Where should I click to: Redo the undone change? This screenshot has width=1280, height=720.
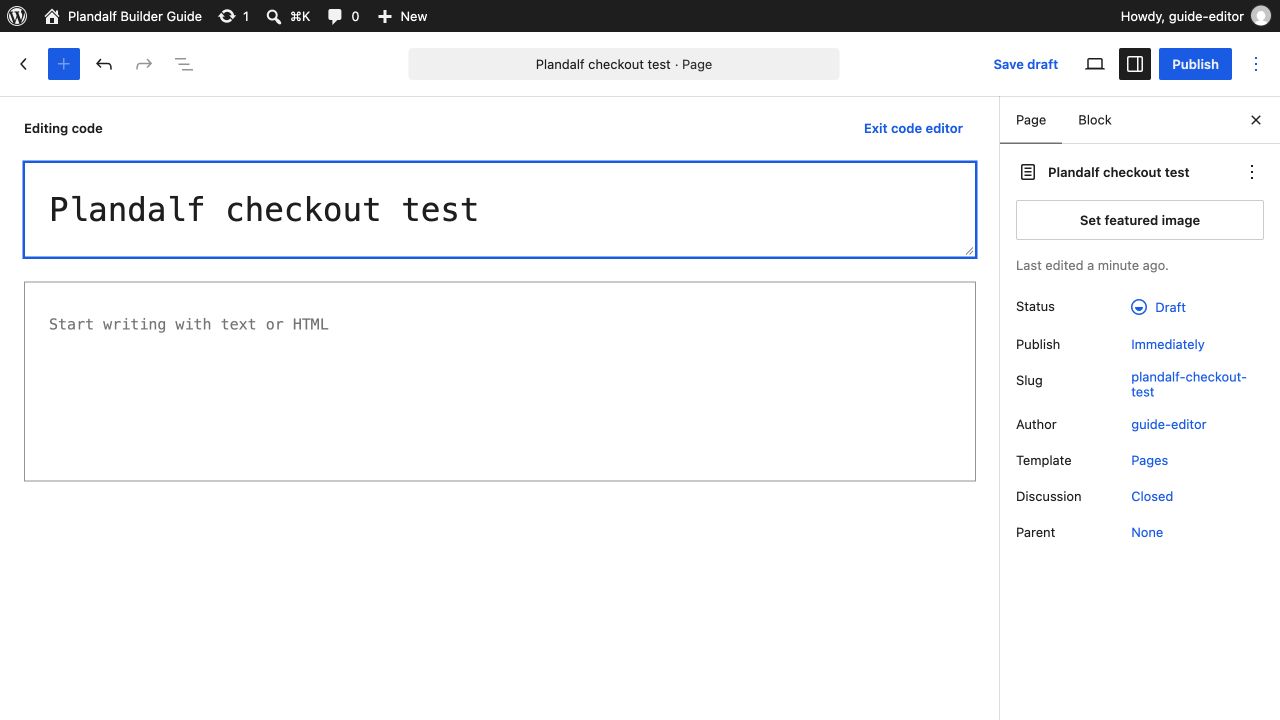pos(144,64)
